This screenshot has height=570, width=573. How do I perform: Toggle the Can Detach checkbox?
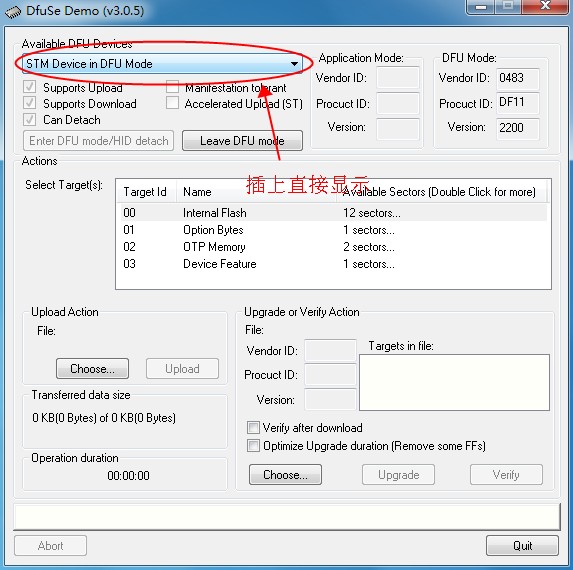pos(29,119)
